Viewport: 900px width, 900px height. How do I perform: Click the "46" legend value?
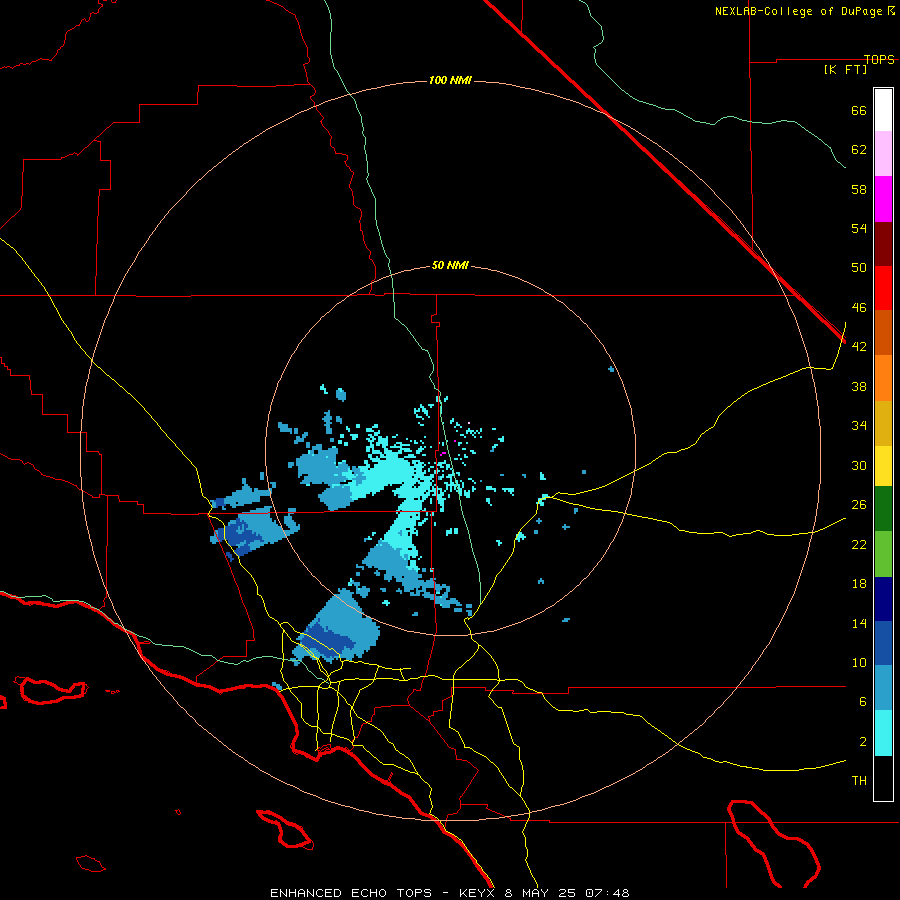coord(859,308)
